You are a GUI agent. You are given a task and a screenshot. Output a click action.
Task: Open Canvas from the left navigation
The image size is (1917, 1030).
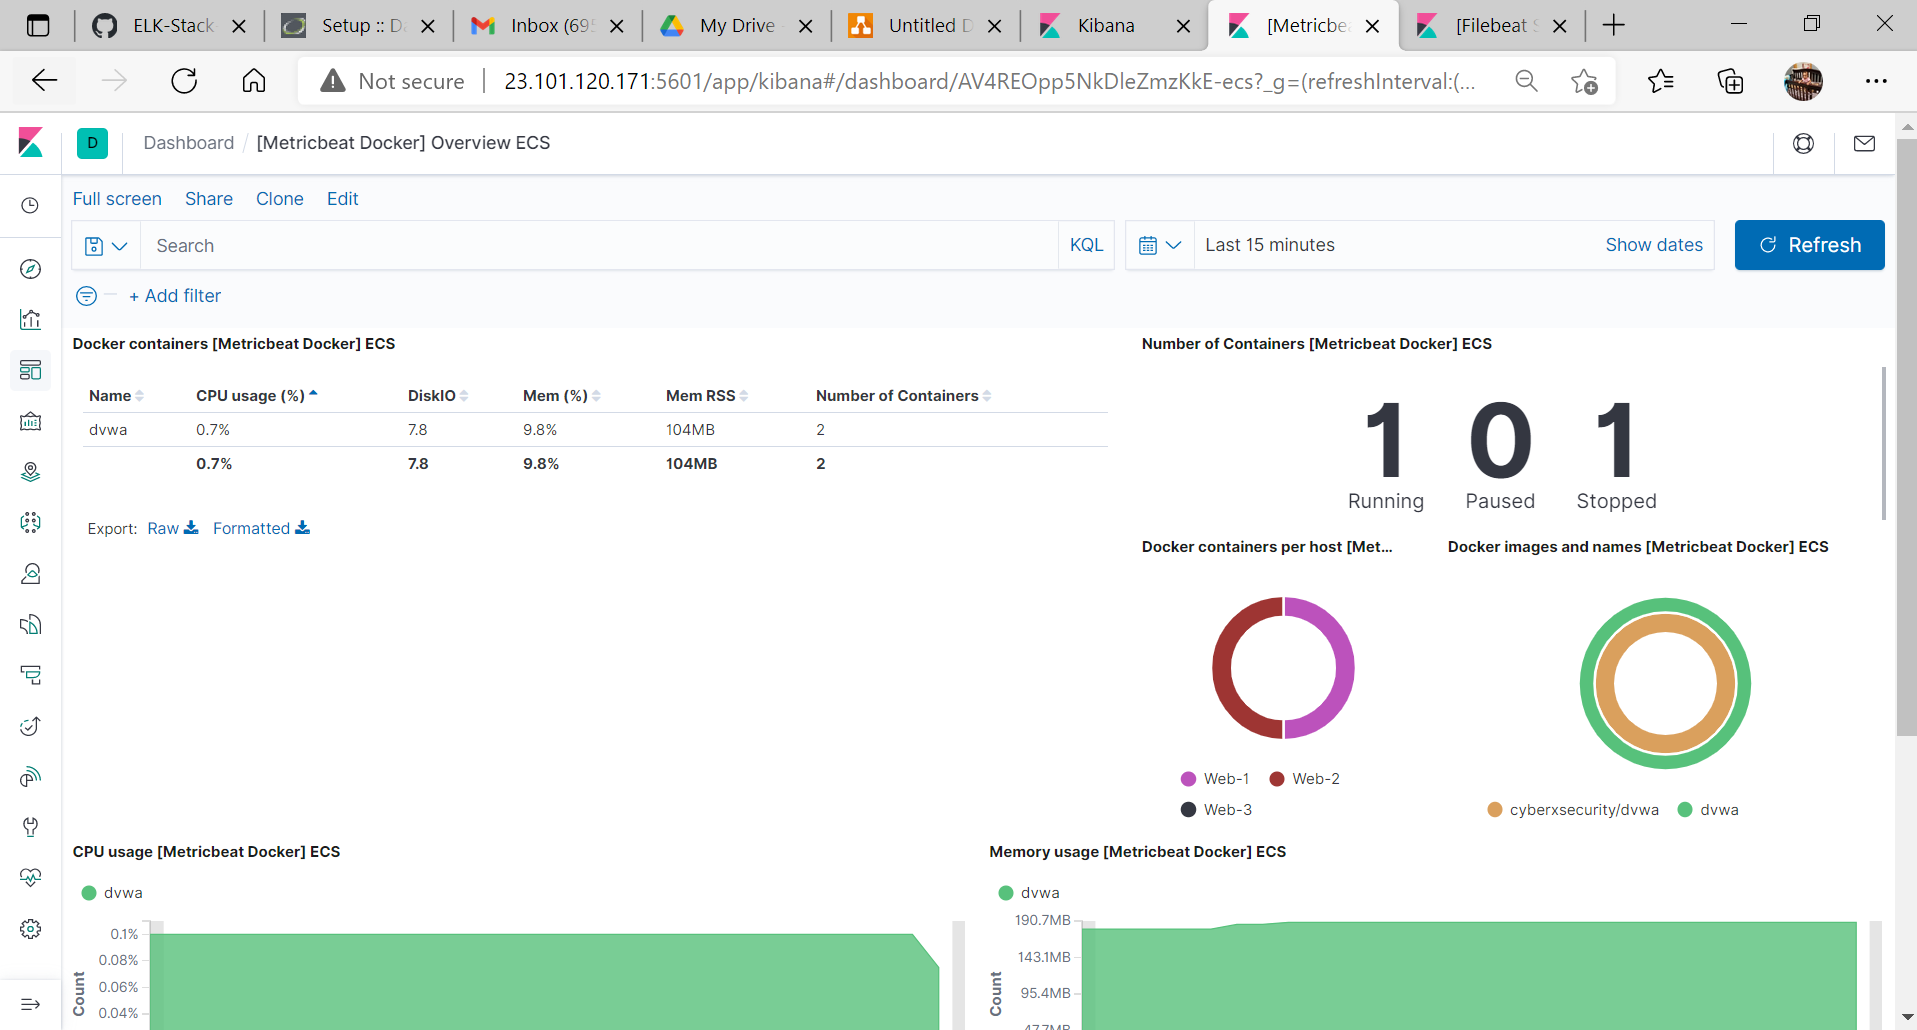pyautogui.click(x=30, y=421)
